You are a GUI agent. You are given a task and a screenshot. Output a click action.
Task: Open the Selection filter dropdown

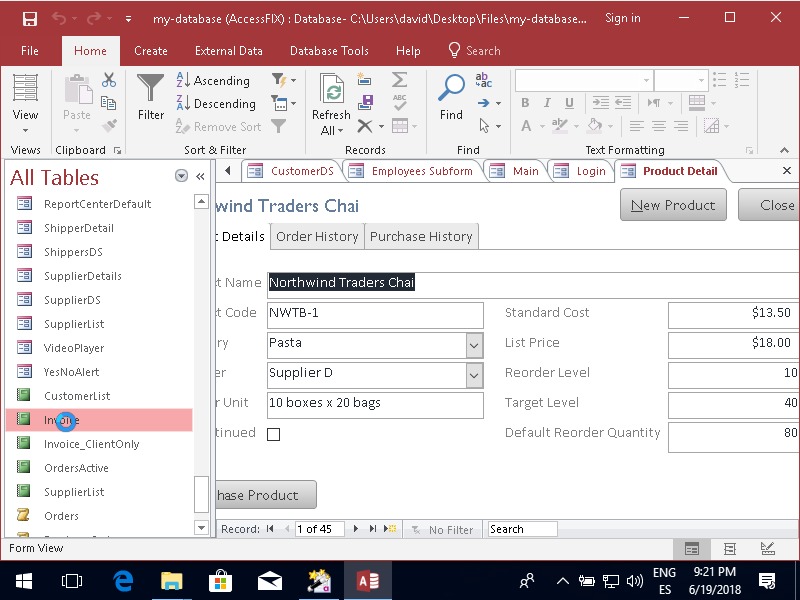coord(284,80)
